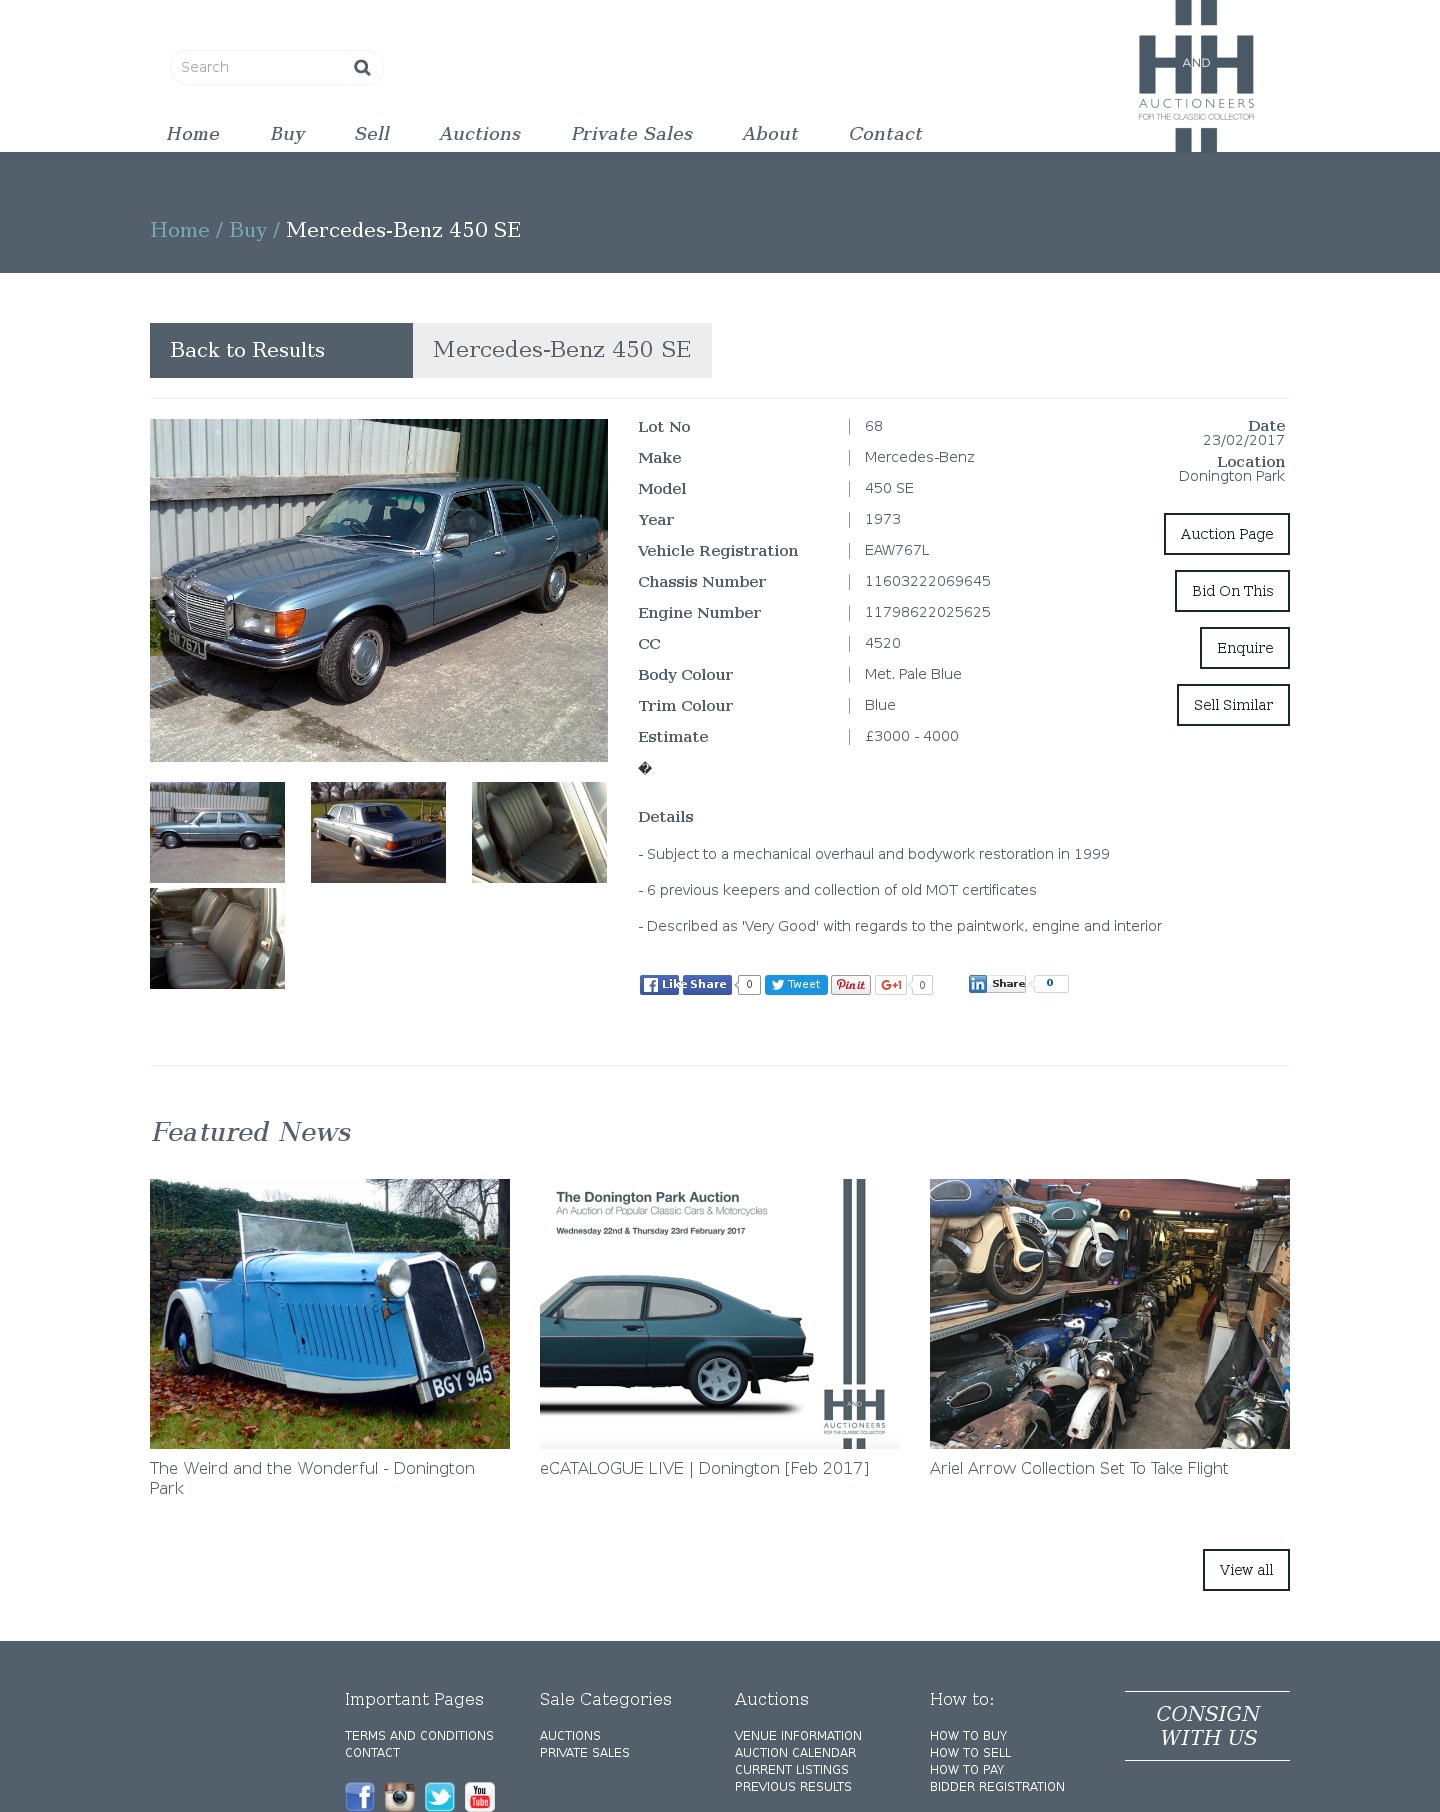Click the Bid On This button

coord(1232,591)
